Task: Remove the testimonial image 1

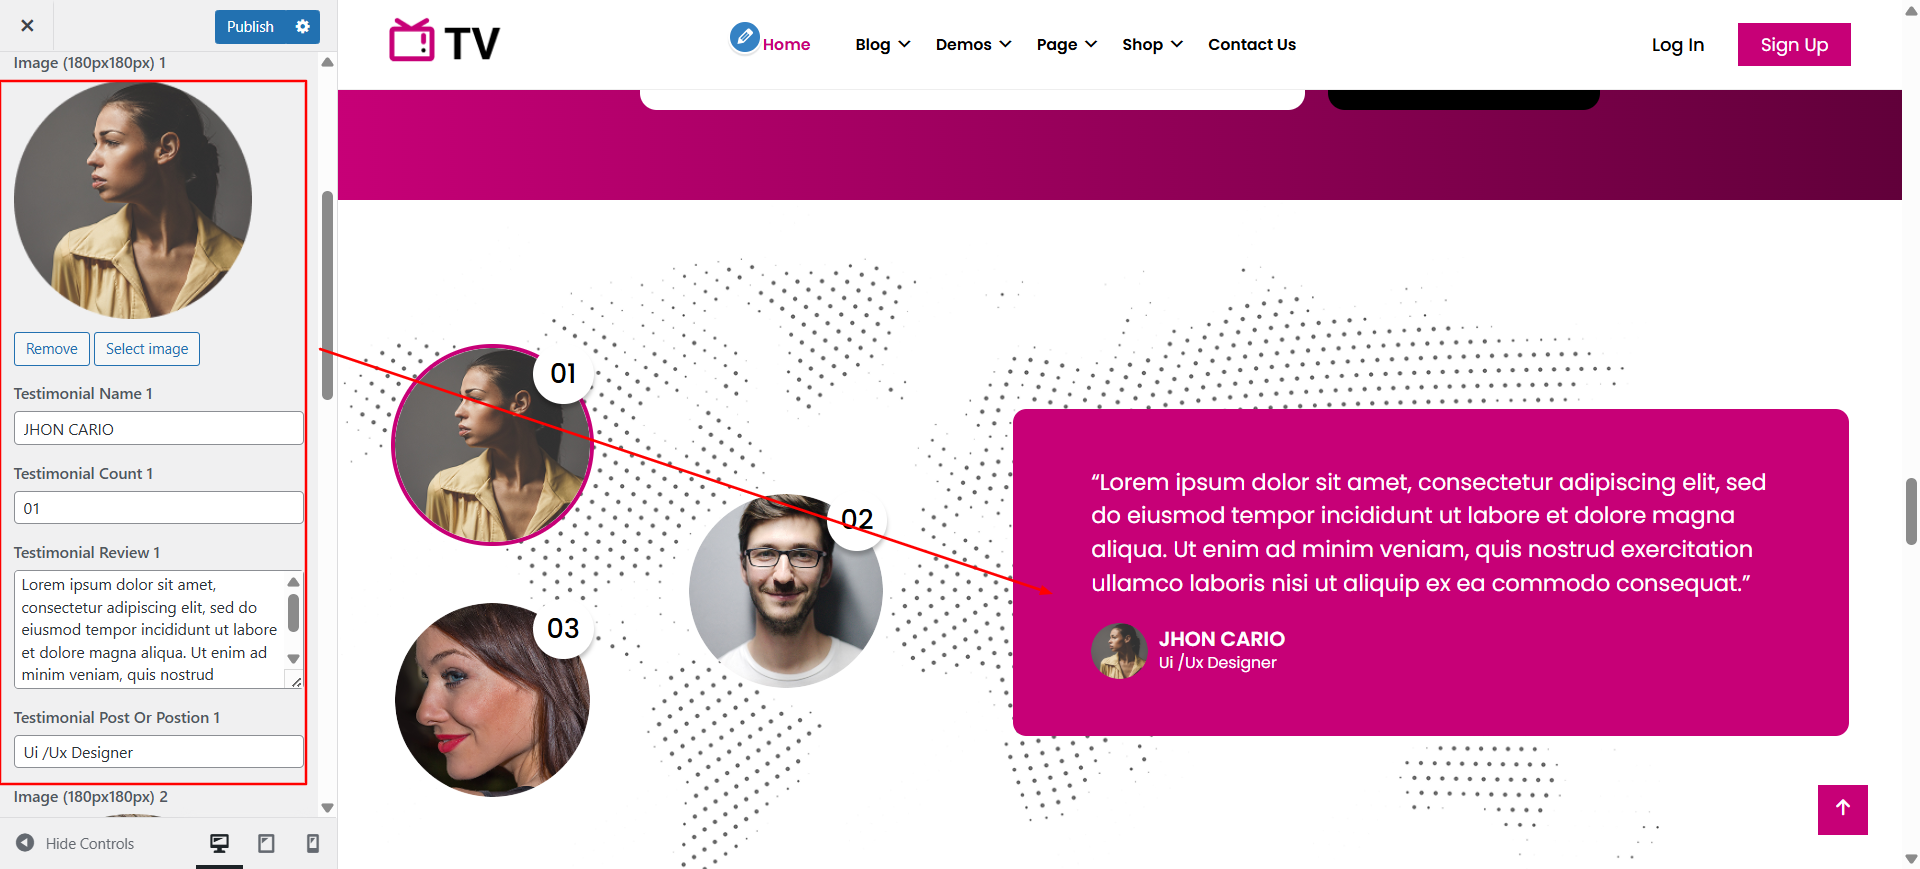Action: click(52, 349)
